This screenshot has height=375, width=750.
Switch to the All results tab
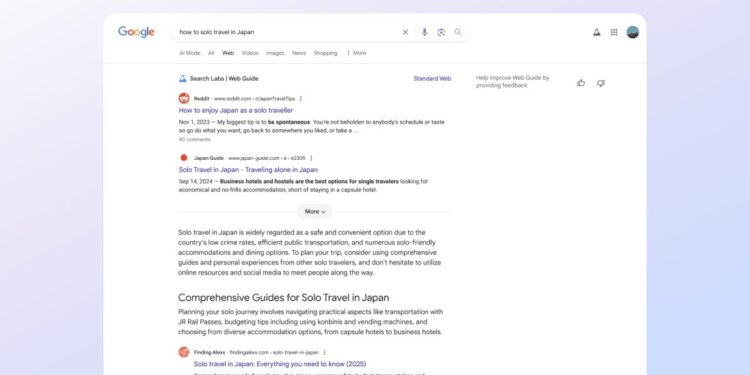211,53
